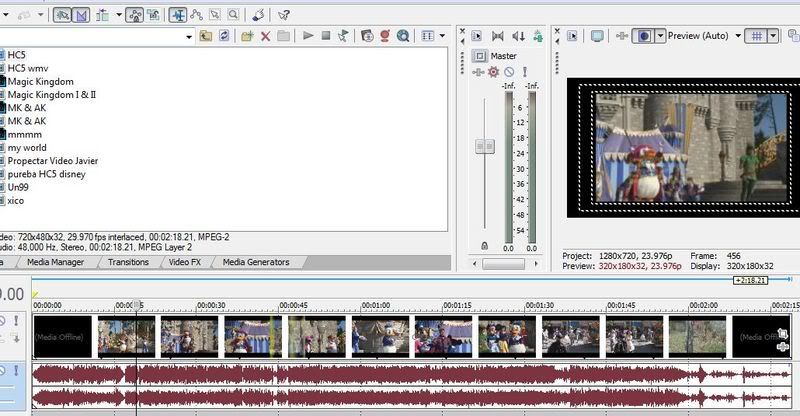Go up one folder level icon

point(206,36)
